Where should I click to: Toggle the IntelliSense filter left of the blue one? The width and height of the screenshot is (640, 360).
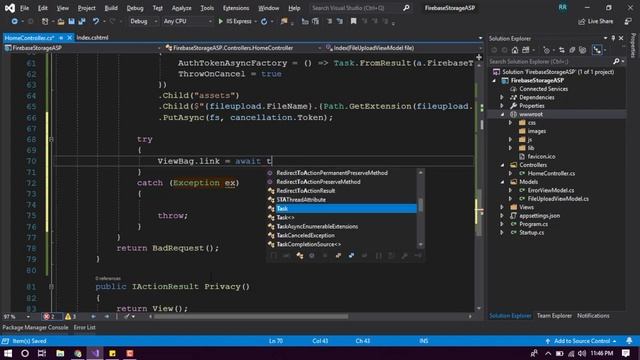click(338, 256)
